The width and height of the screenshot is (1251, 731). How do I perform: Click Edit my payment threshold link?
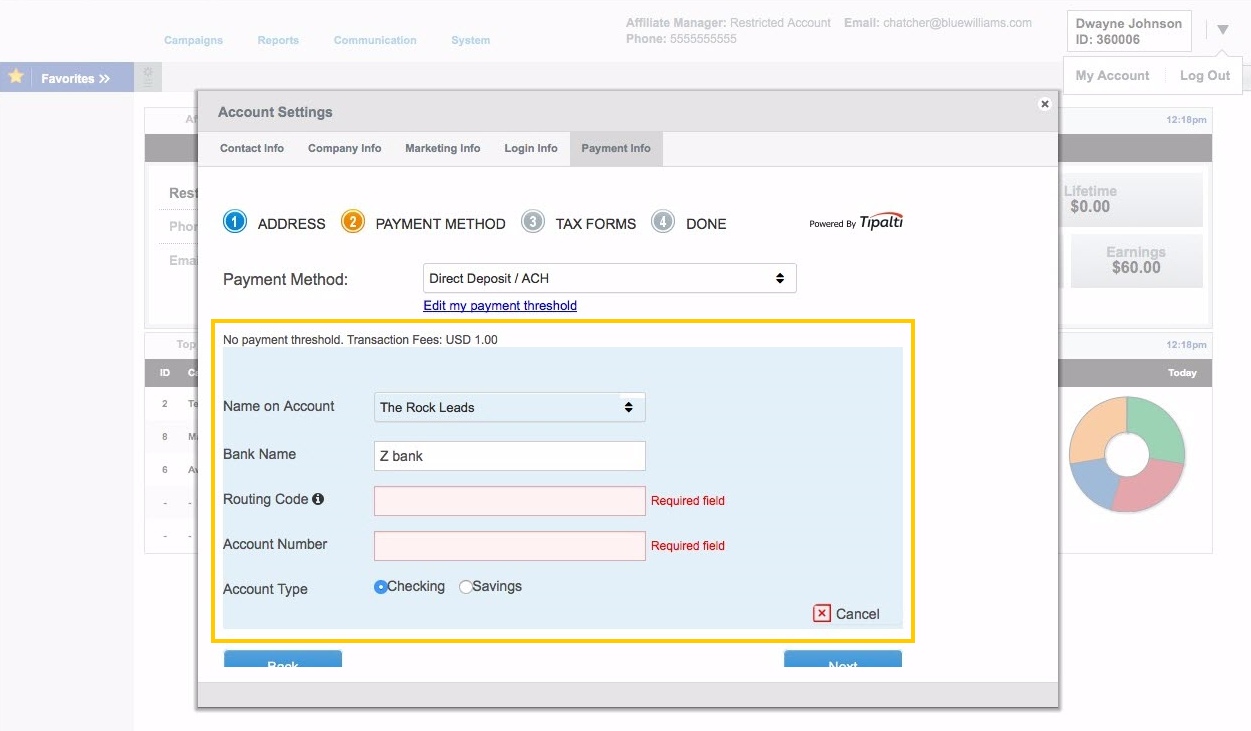coord(500,305)
